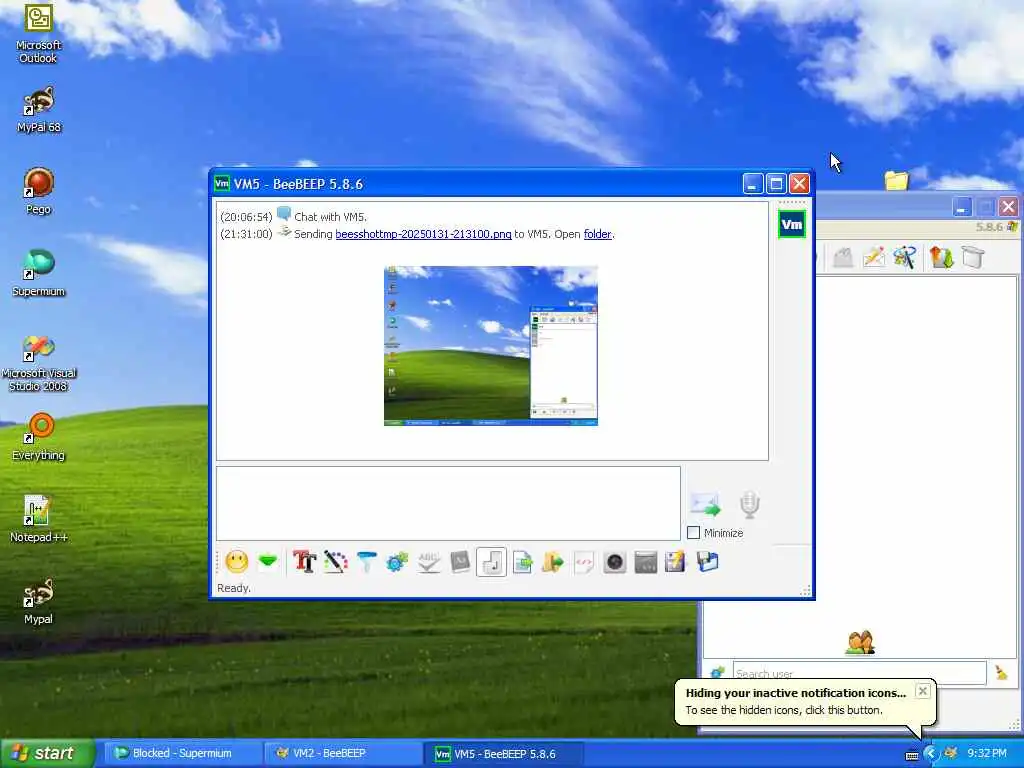This screenshot has height=768, width=1024.
Task: Maximize the VM5 BeeBEEP chat window
Action: (776, 184)
